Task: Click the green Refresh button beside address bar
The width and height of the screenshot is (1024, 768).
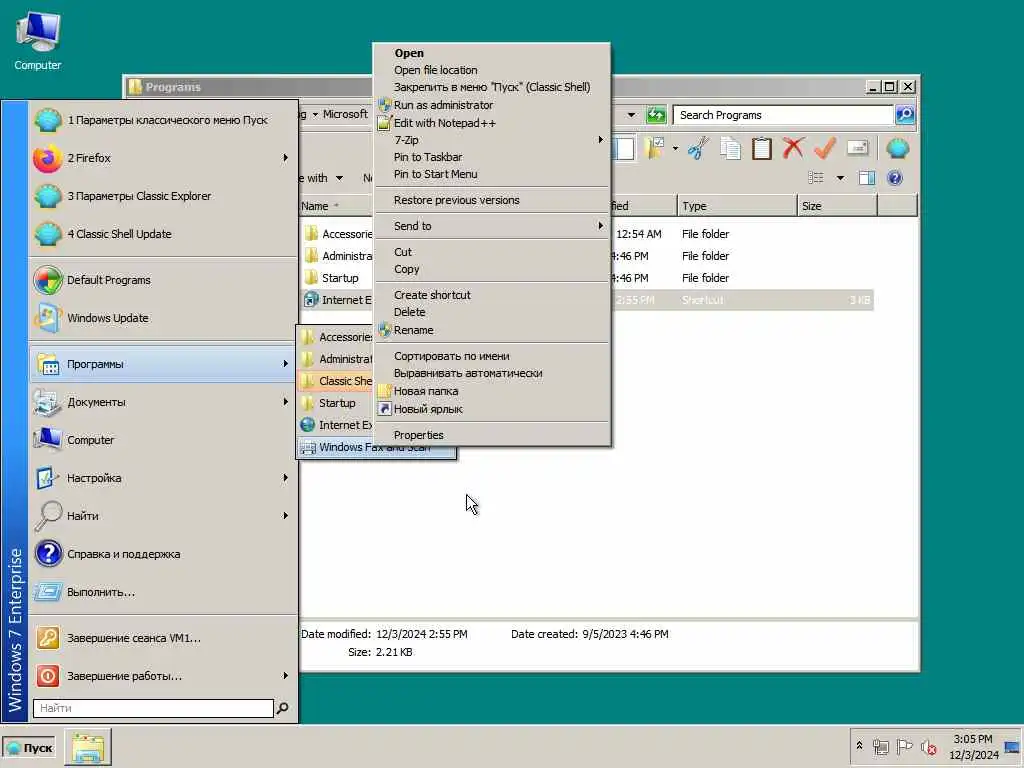Action: tap(656, 115)
